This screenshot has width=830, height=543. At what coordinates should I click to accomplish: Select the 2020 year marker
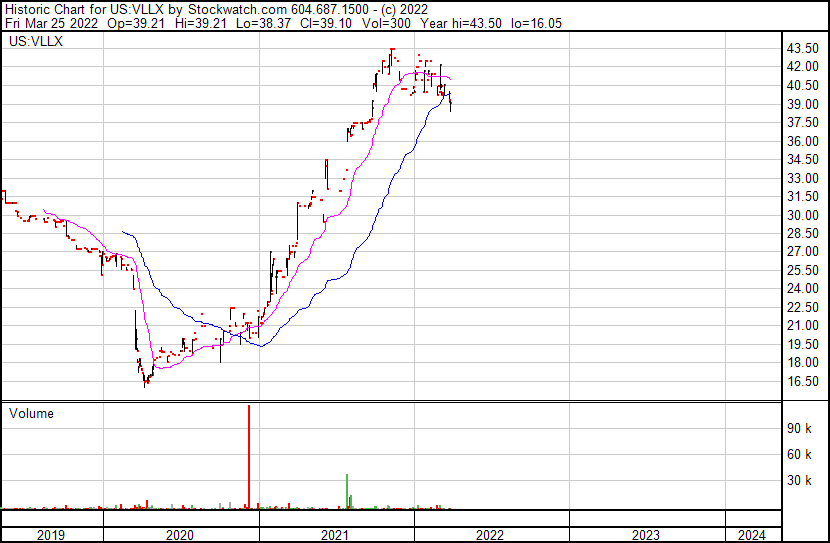pyautogui.click(x=181, y=535)
